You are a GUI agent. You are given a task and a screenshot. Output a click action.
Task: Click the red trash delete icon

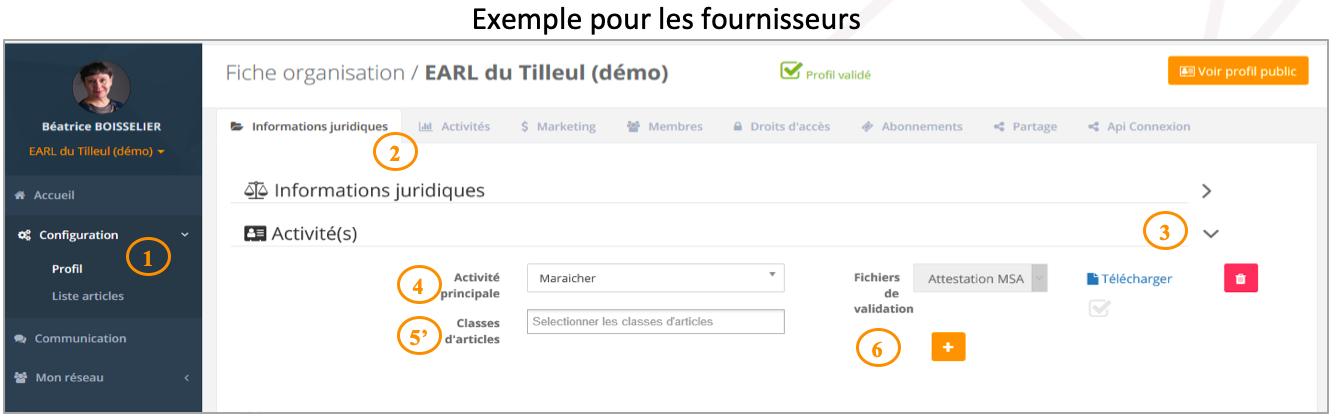[1240, 278]
